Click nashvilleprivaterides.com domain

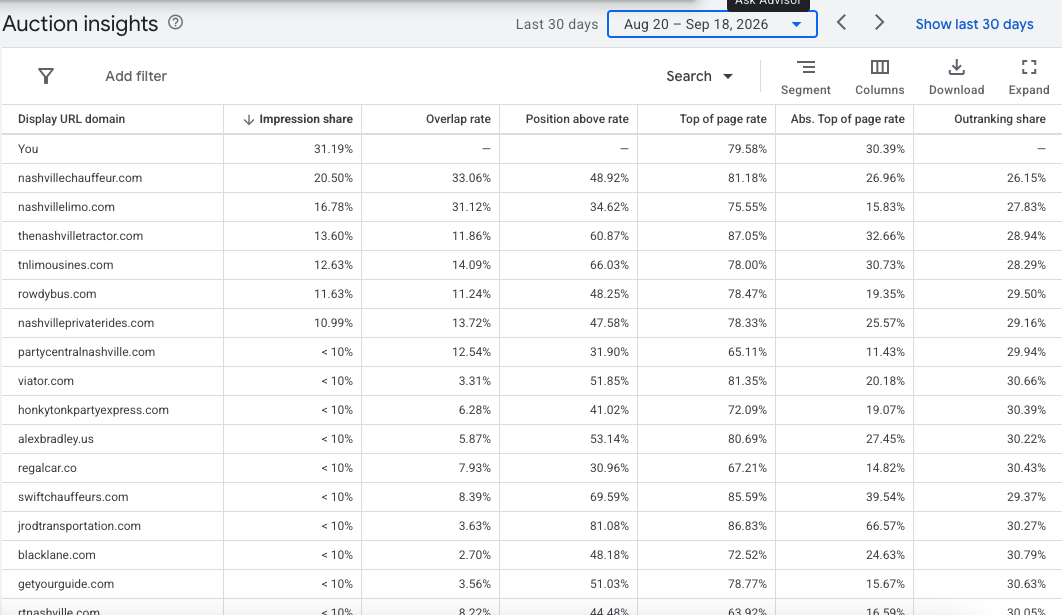[x=86, y=323]
